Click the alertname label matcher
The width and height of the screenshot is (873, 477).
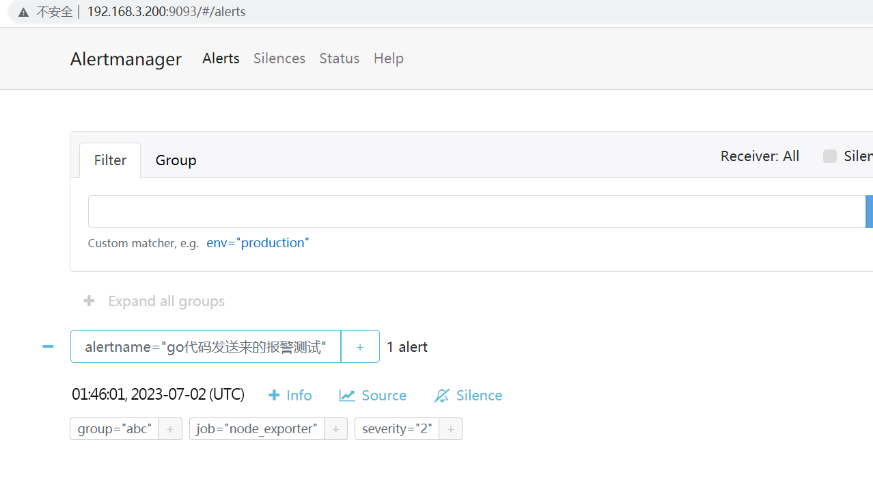[x=205, y=347]
